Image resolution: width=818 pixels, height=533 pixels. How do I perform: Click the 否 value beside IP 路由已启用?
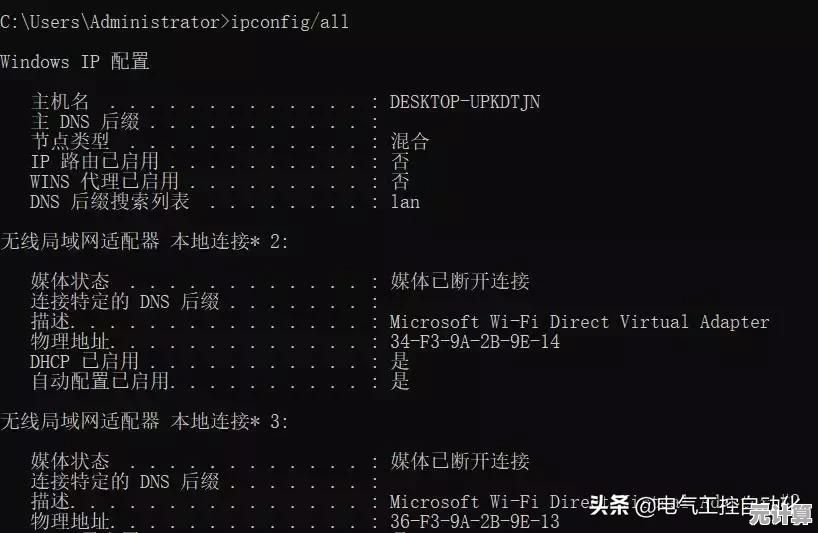[400, 162]
